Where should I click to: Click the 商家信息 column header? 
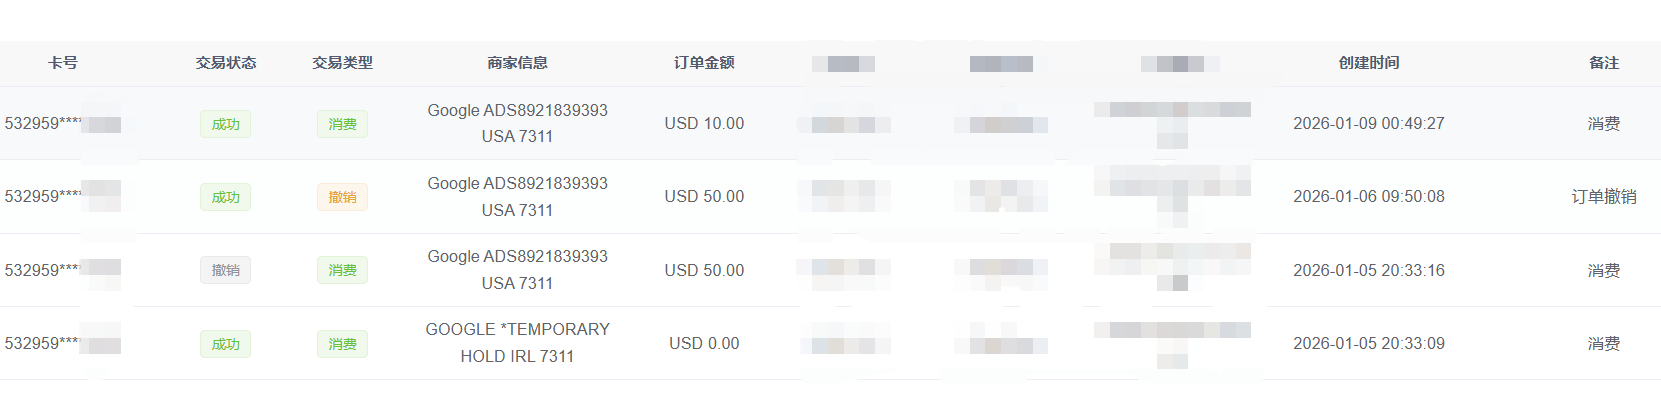pos(517,63)
